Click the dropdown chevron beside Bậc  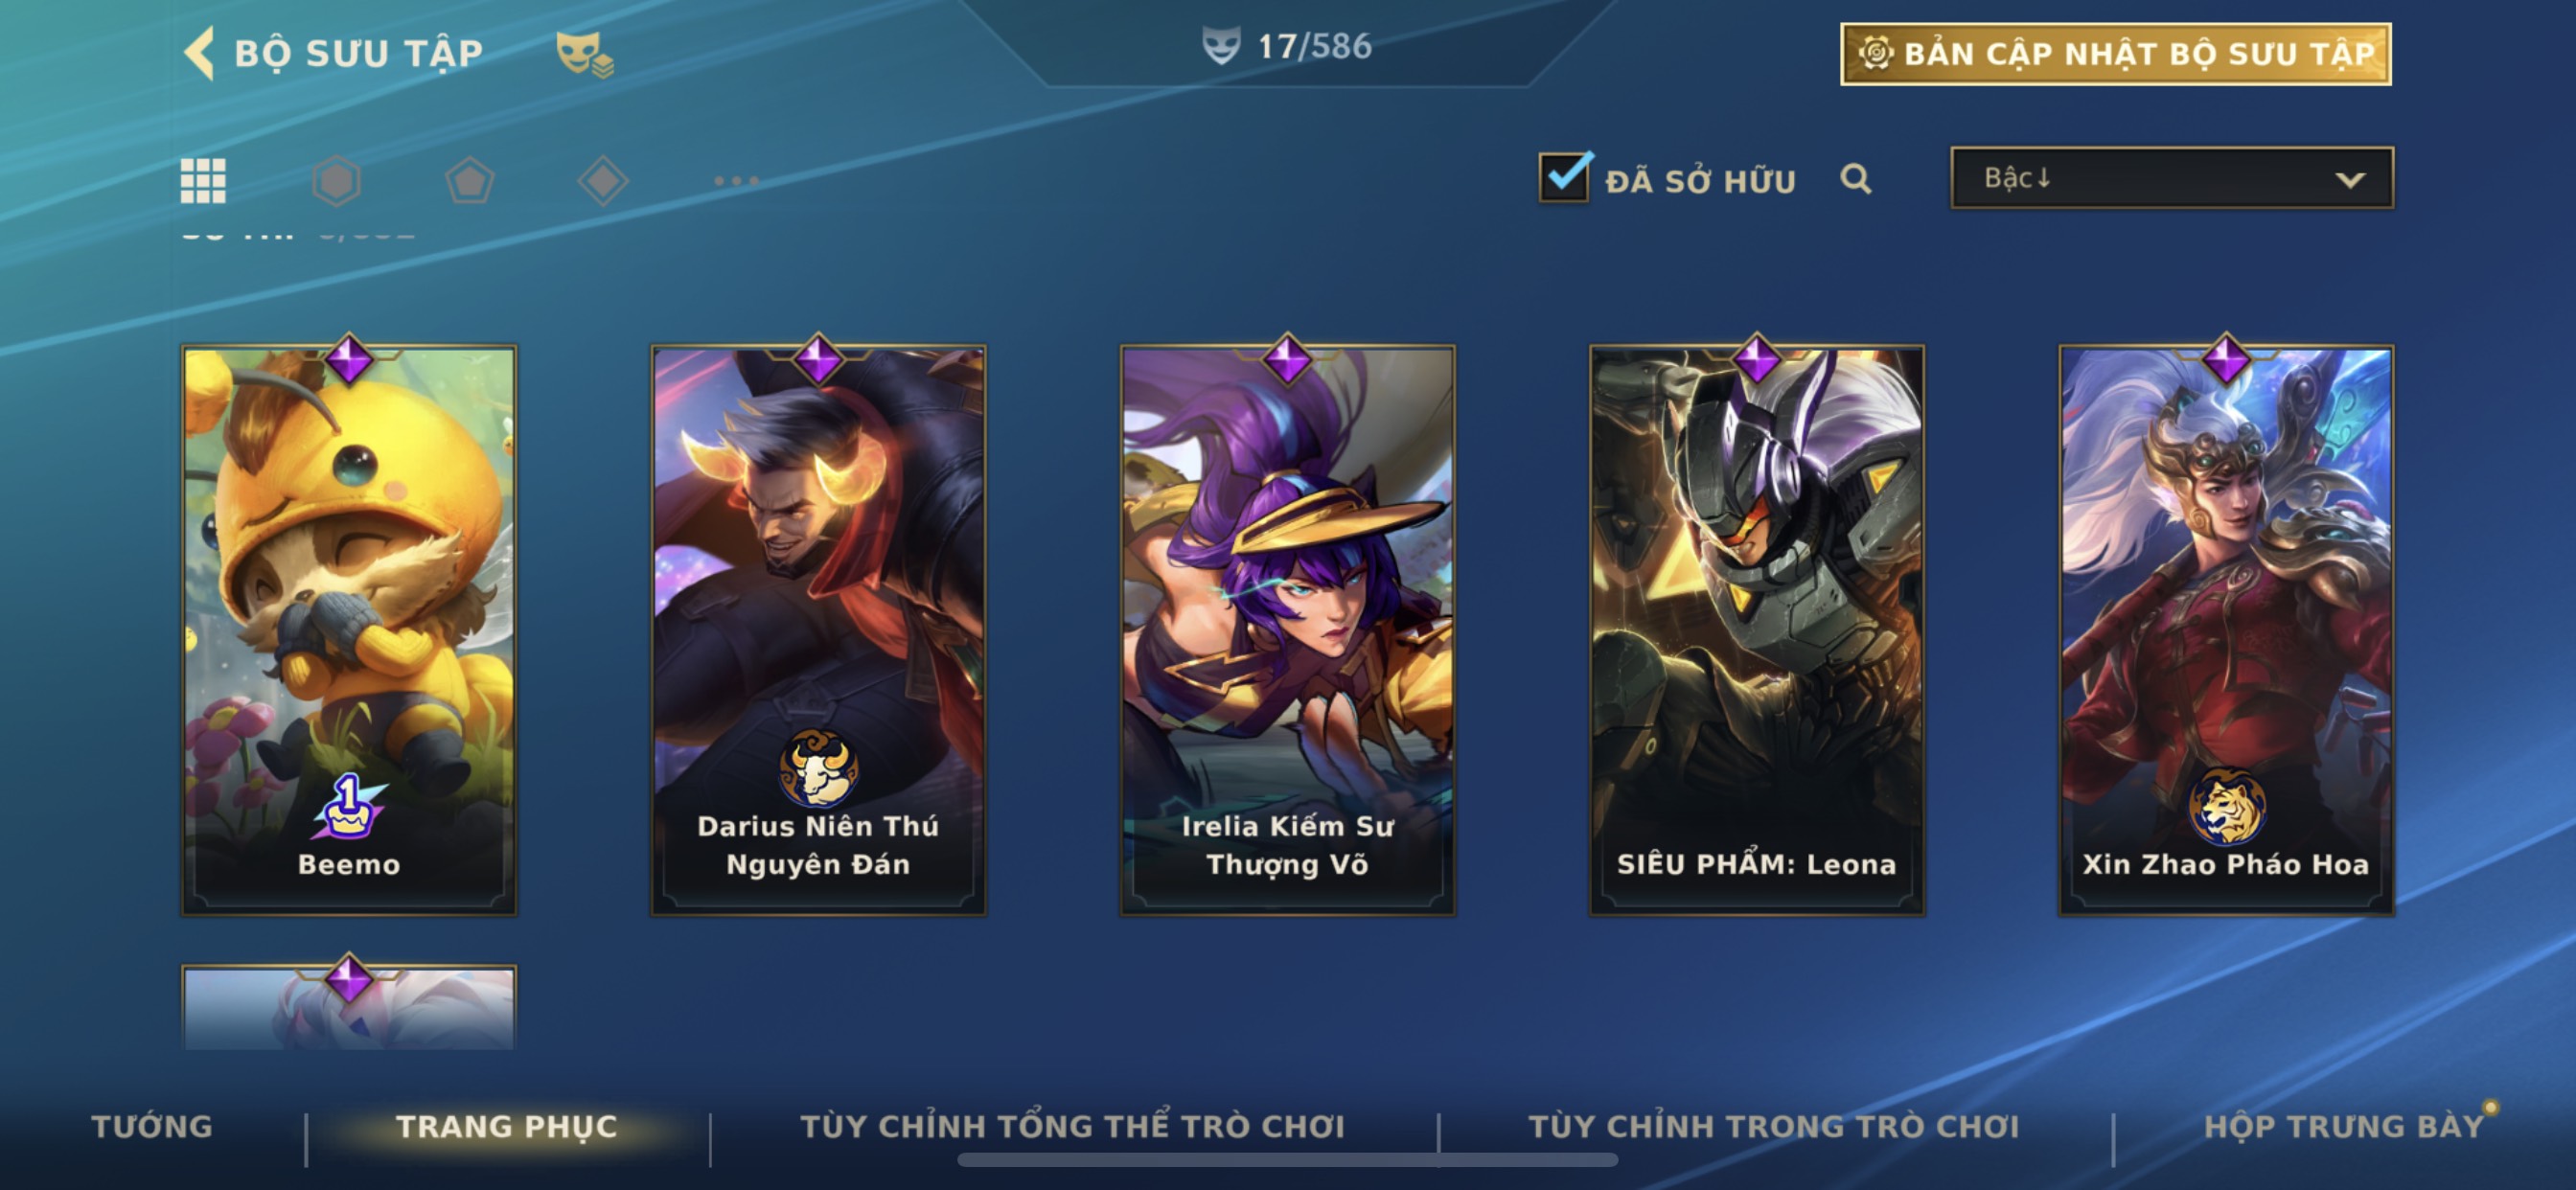tap(2350, 180)
